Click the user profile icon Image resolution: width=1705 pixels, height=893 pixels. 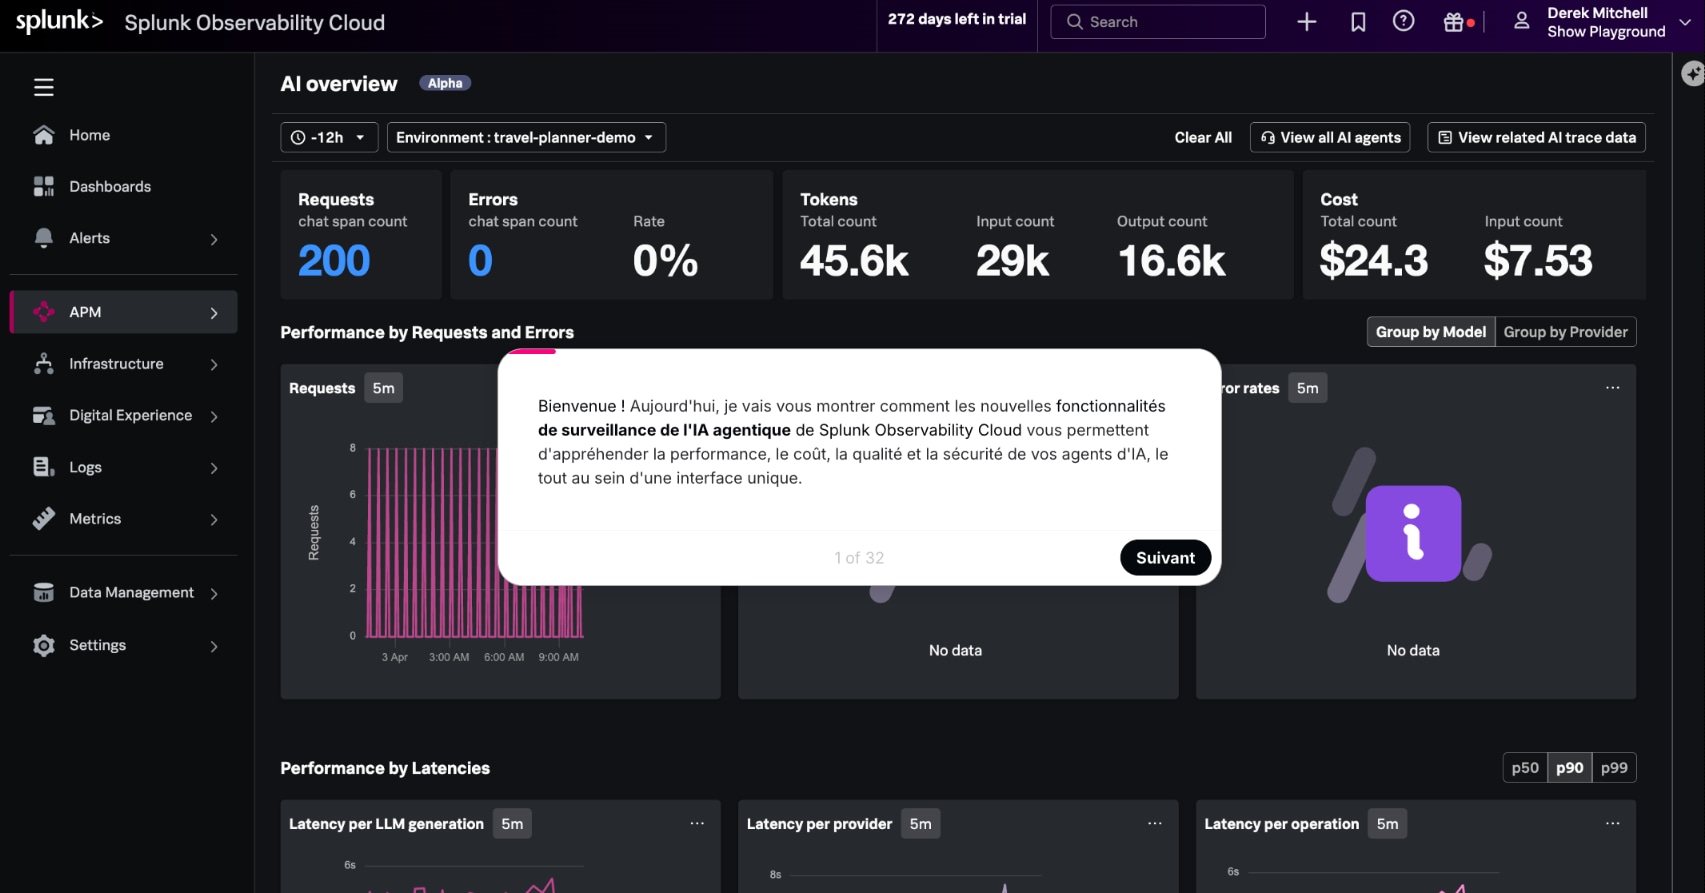click(1522, 21)
